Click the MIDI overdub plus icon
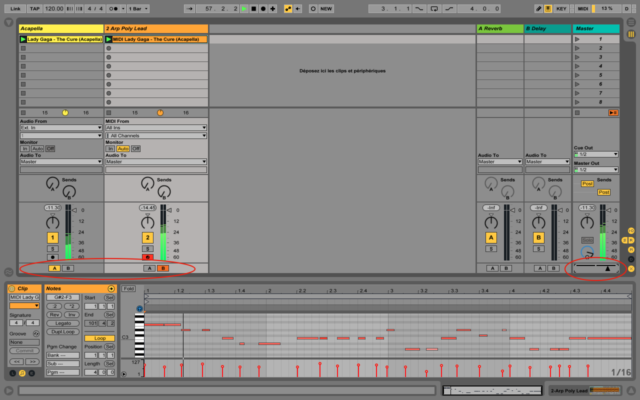Image resolution: width=640 pixels, height=400 pixels. click(x=273, y=9)
